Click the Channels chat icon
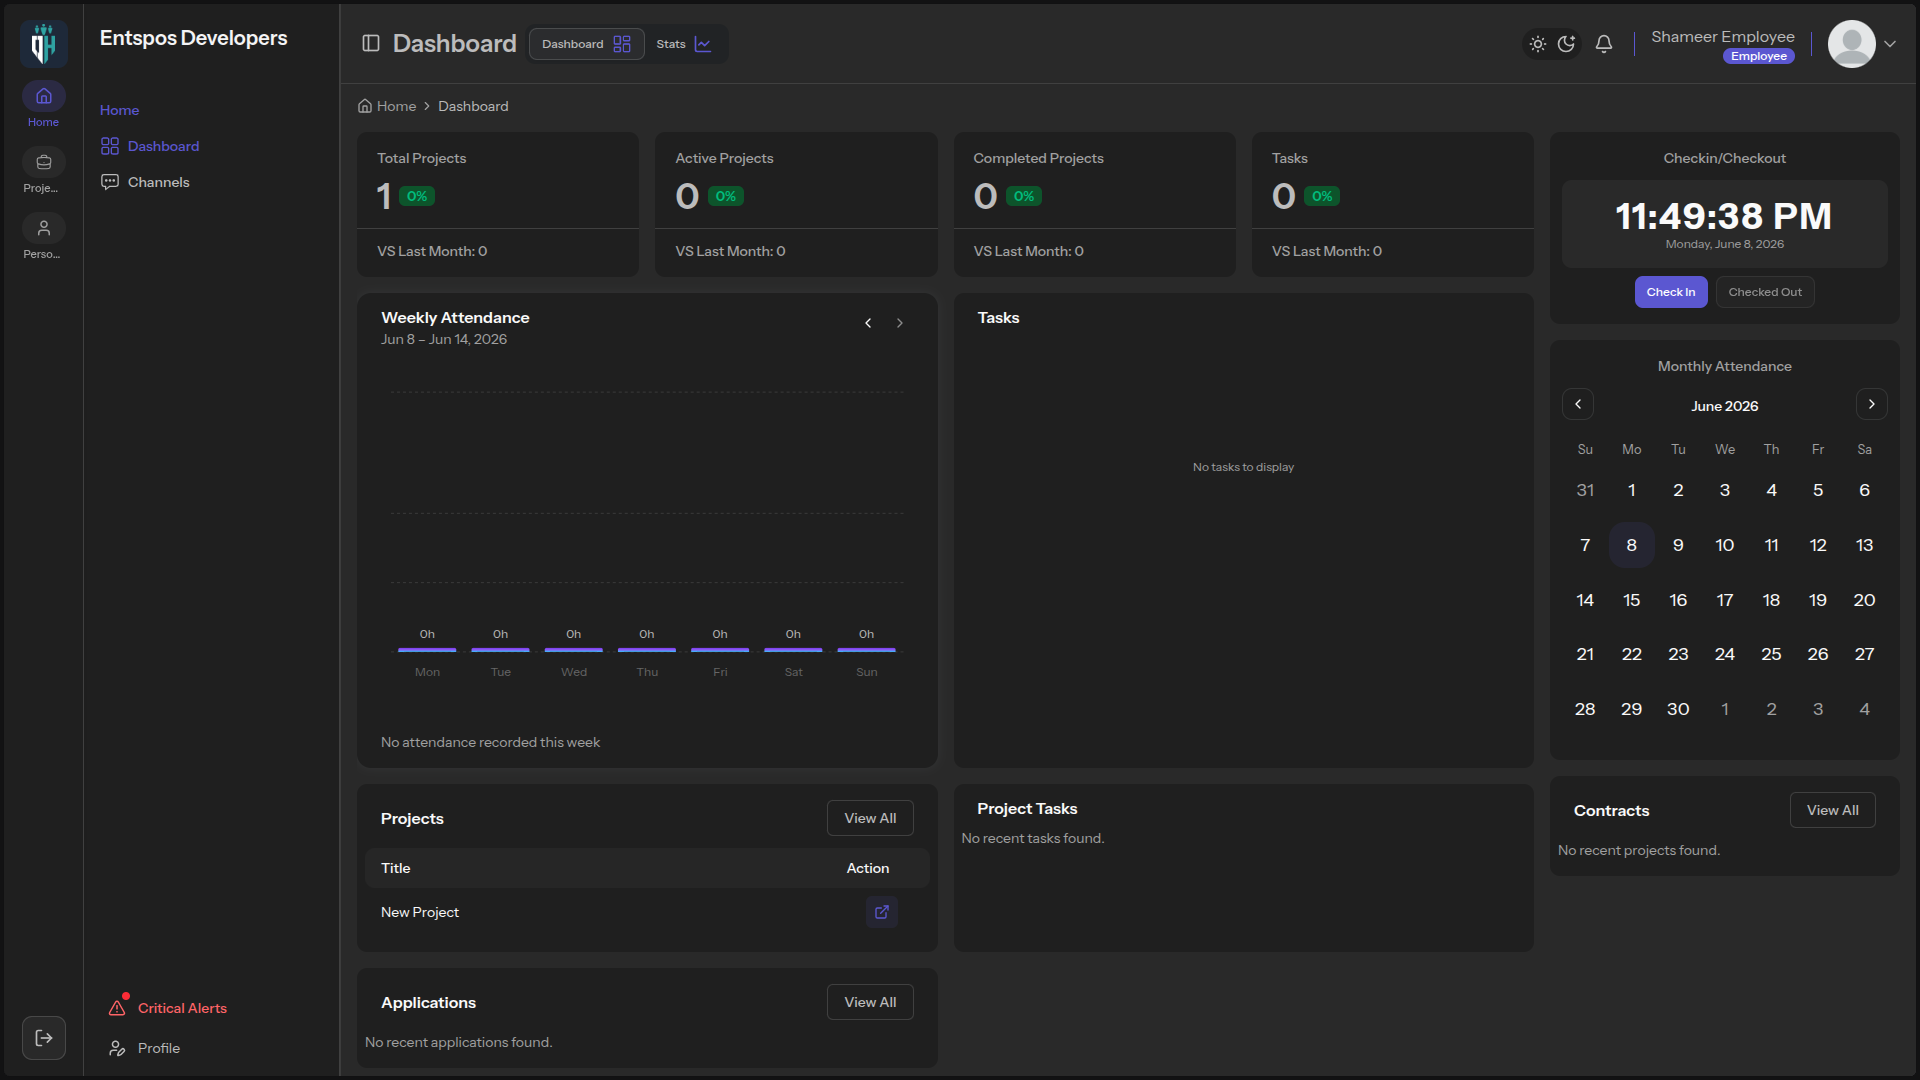Image resolution: width=1920 pixels, height=1080 pixels. pos(110,182)
